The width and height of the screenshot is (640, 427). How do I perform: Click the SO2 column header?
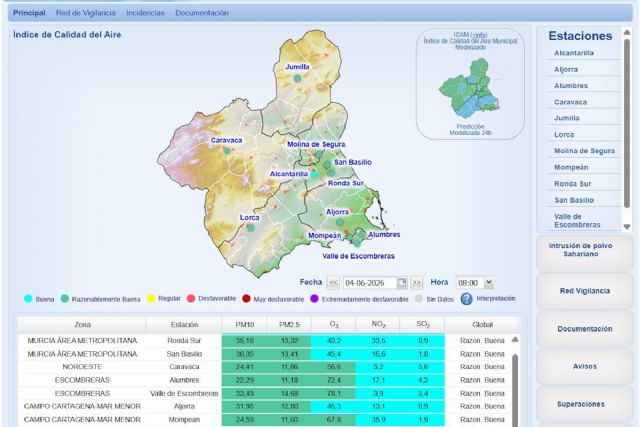point(423,325)
